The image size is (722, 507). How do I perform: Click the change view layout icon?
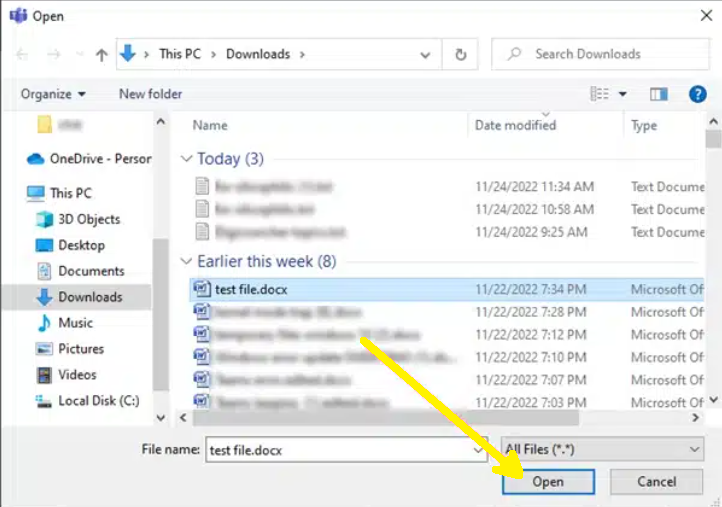click(600, 94)
